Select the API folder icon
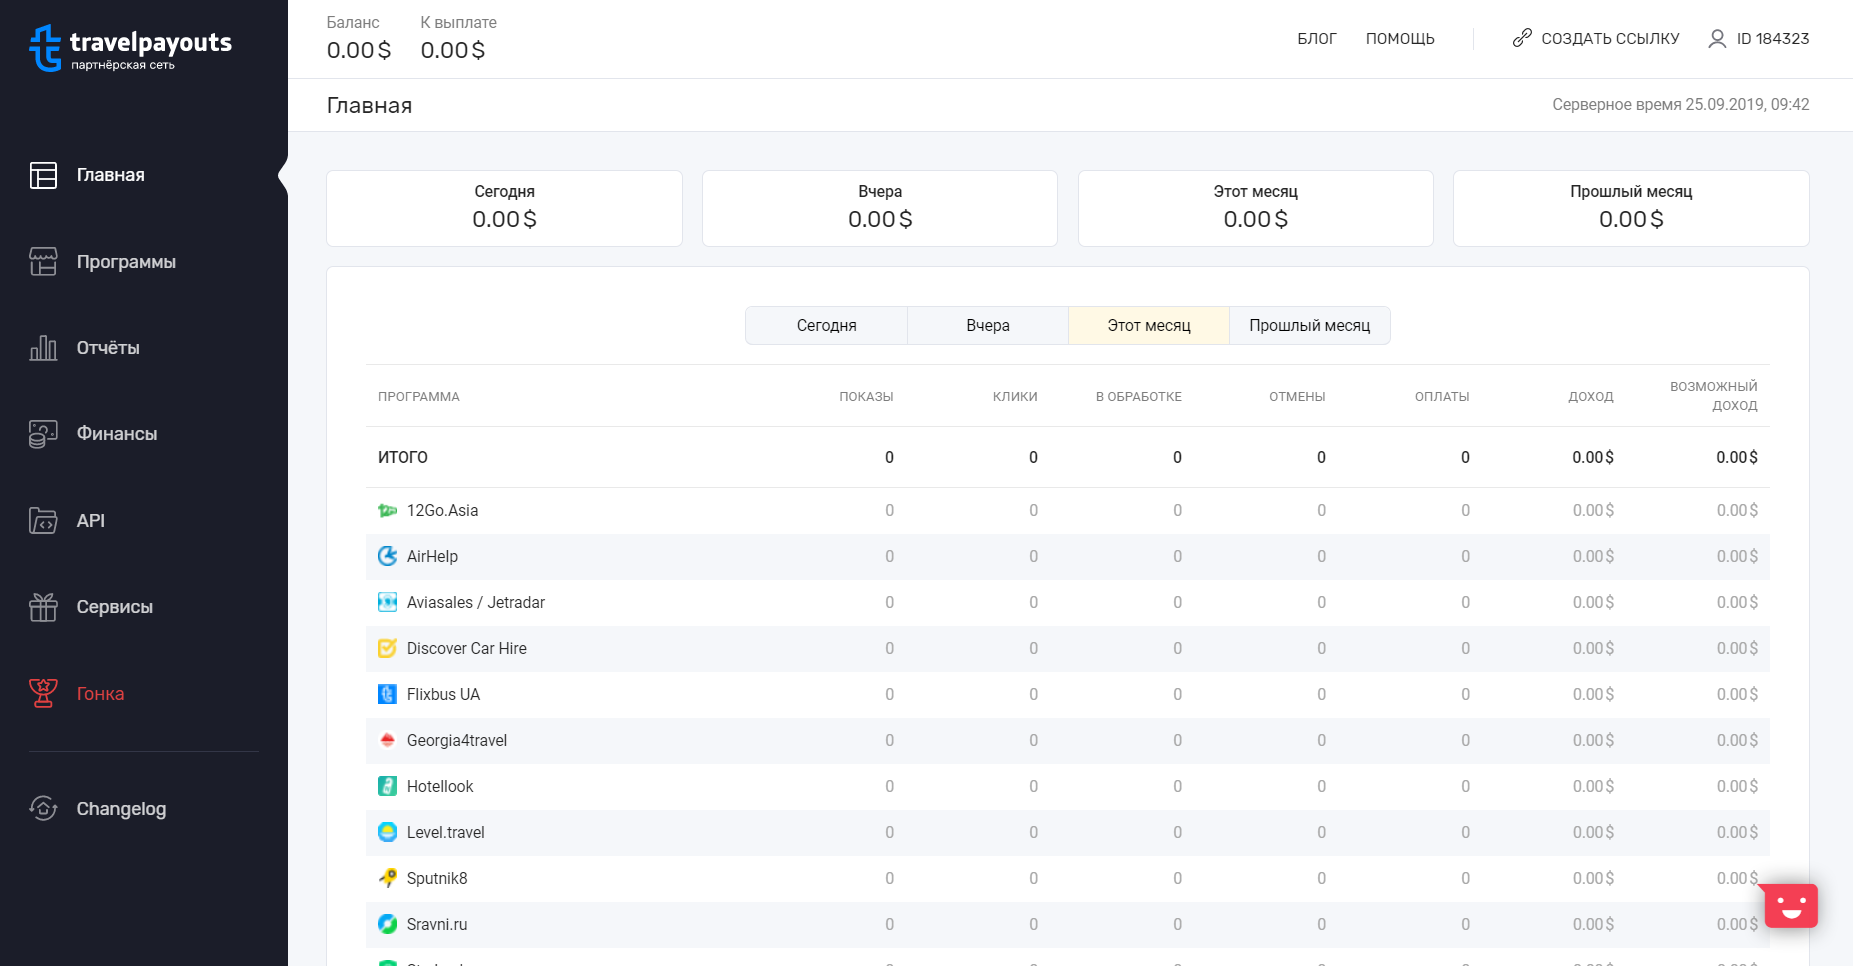 click(x=43, y=521)
